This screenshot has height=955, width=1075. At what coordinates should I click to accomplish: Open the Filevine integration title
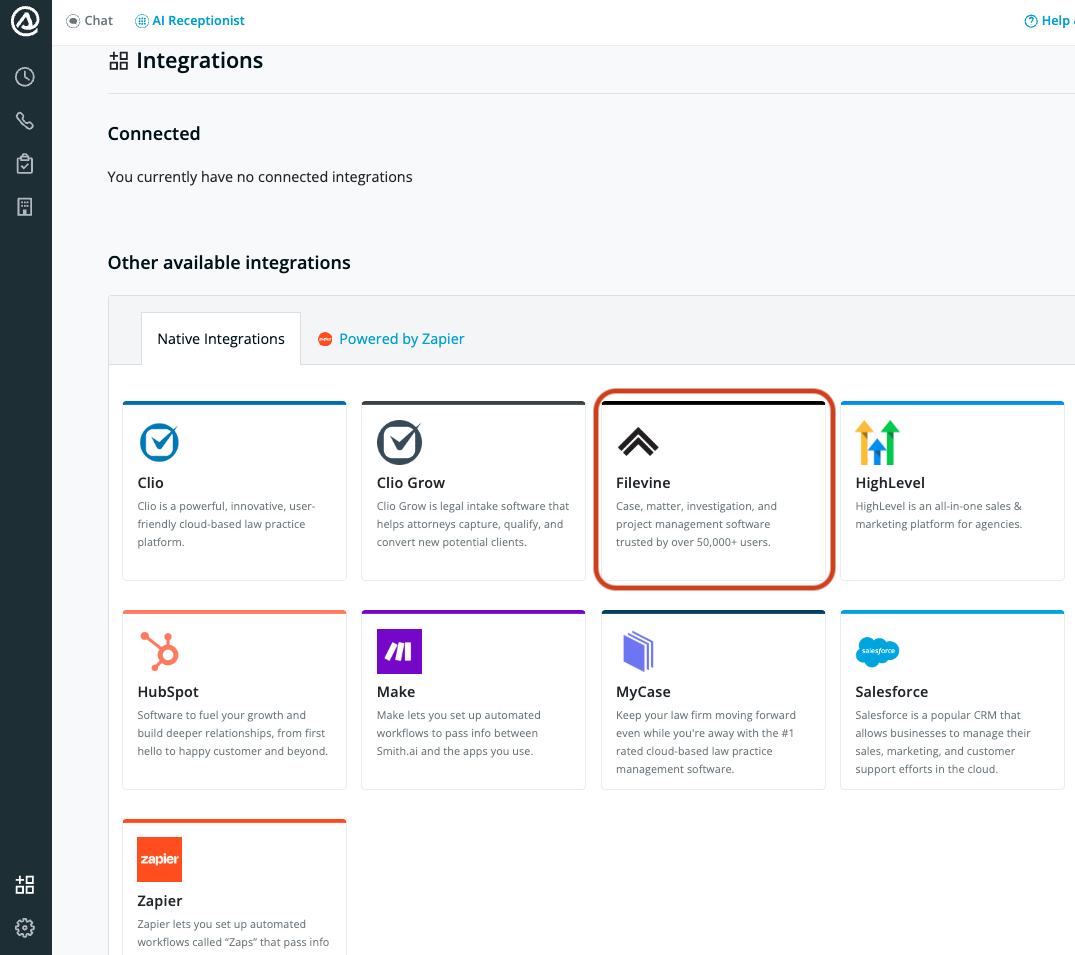coord(643,483)
